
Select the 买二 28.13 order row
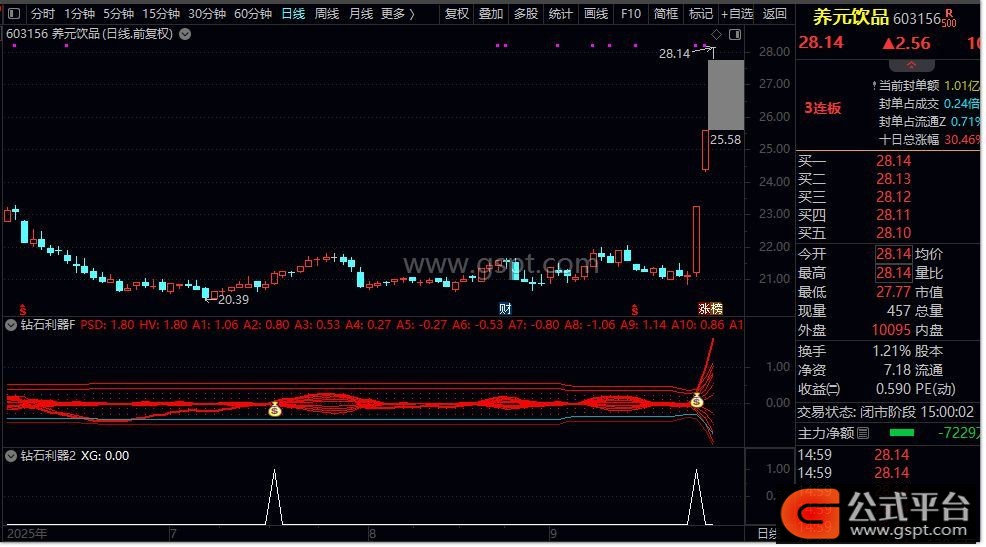(x=887, y=179)
